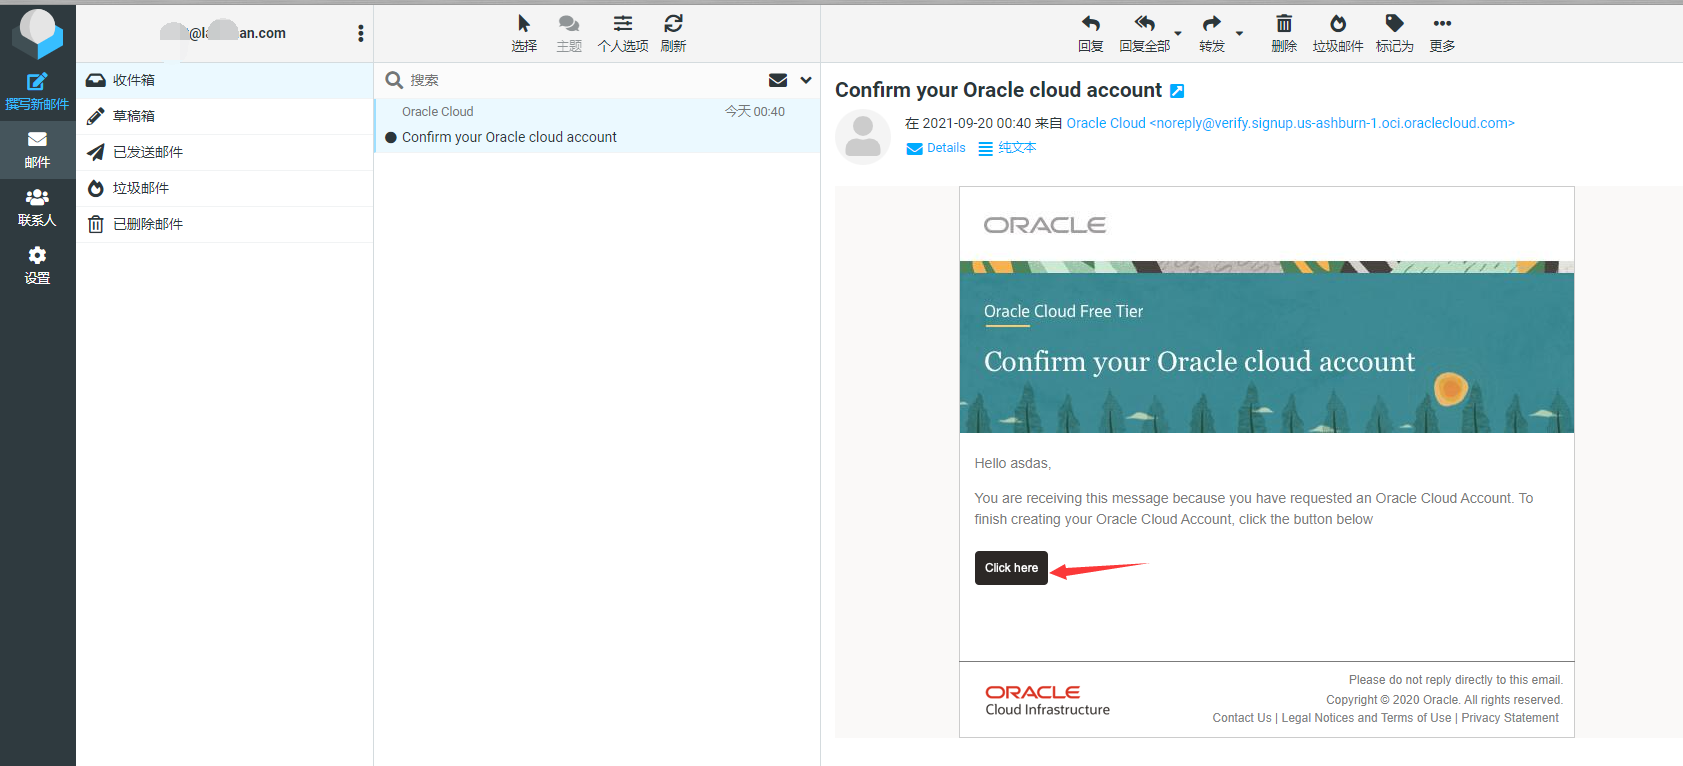This screenshot has height=766, width=1683.
Task: Expand forward options dropdown arrow
Action: pos(1239,33)
